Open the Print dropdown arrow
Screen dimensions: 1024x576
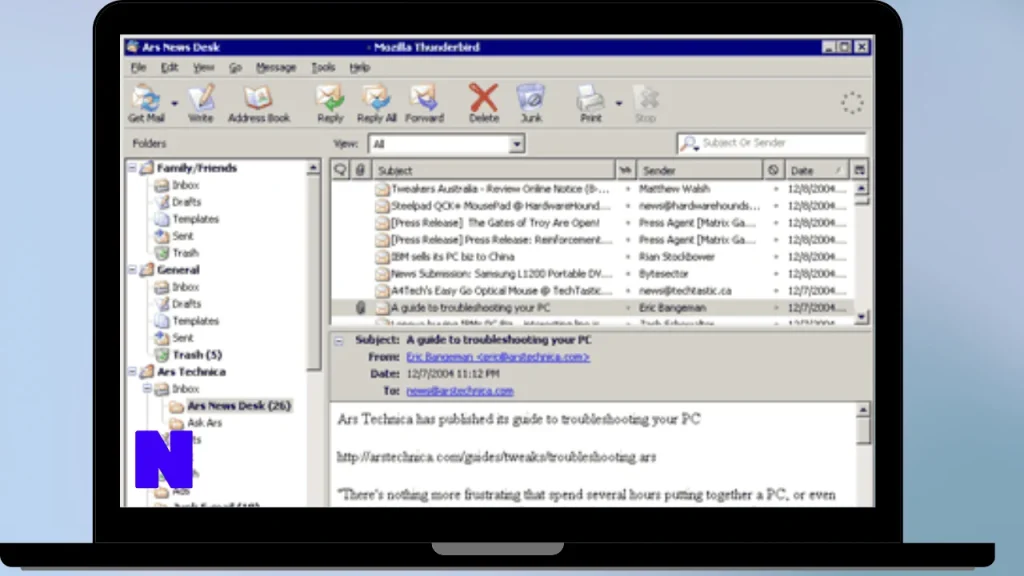[618, 103]
